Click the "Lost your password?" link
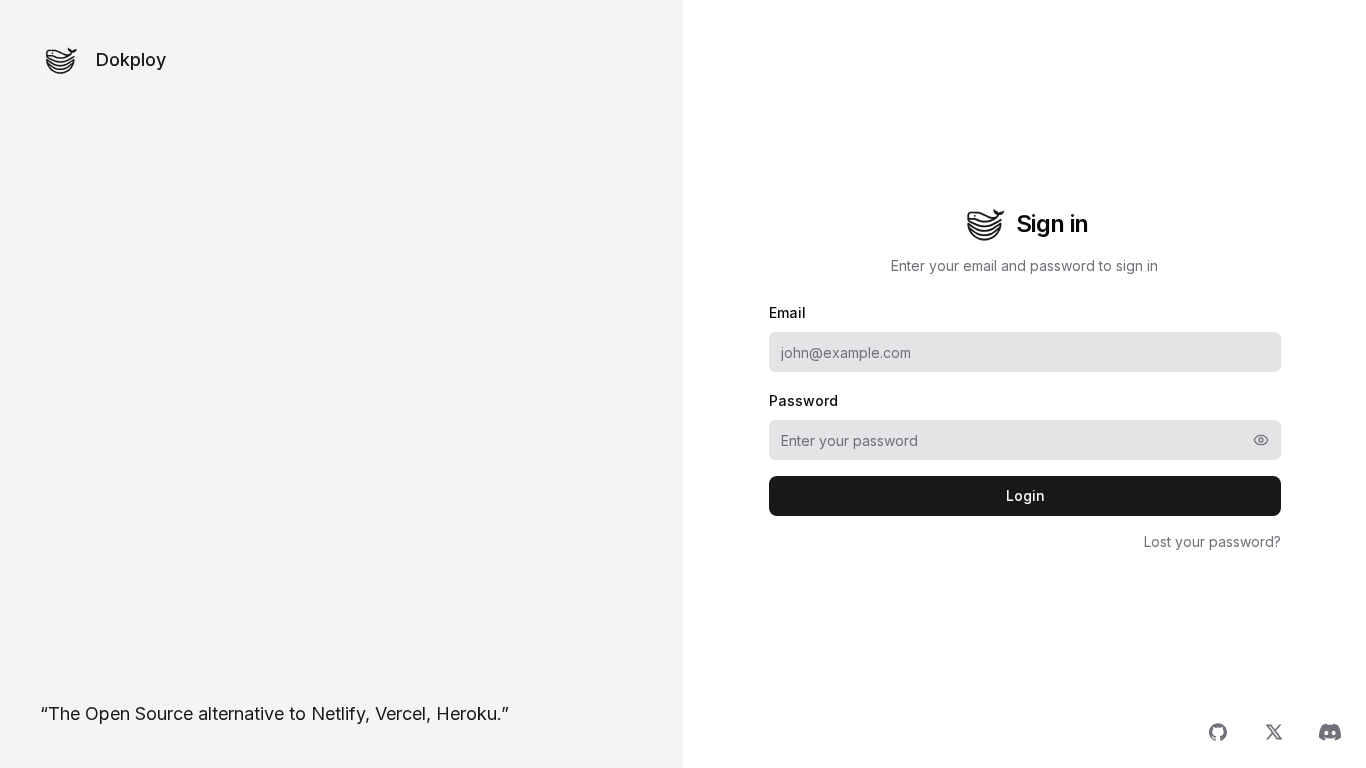1366x768 pixels. coord(1212,542)
